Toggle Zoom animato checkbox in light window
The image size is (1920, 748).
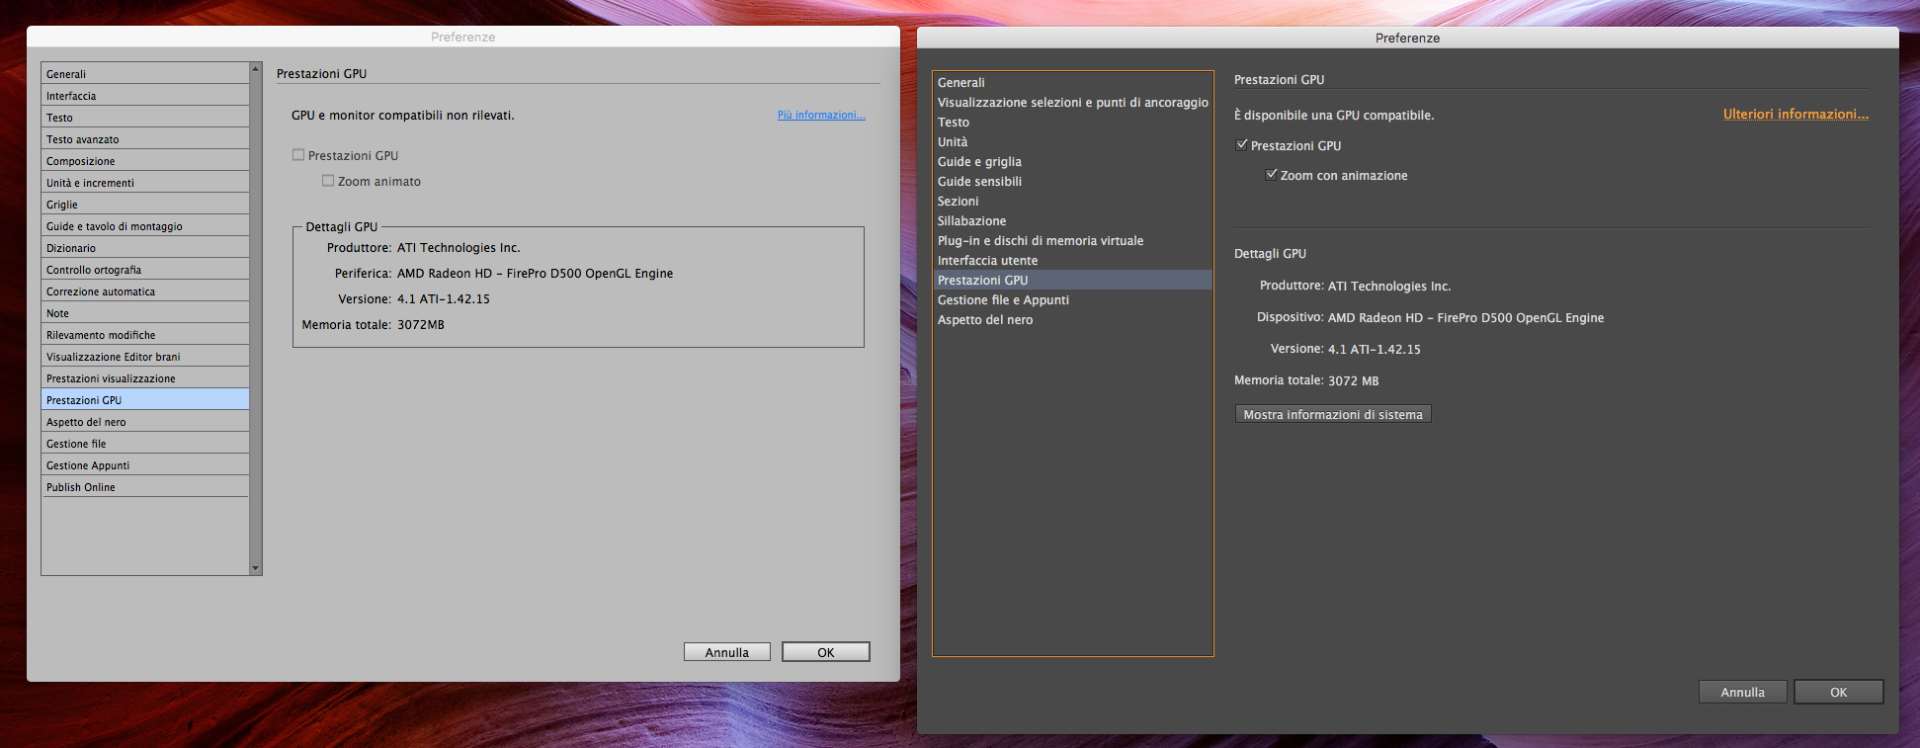click(328, 181)
